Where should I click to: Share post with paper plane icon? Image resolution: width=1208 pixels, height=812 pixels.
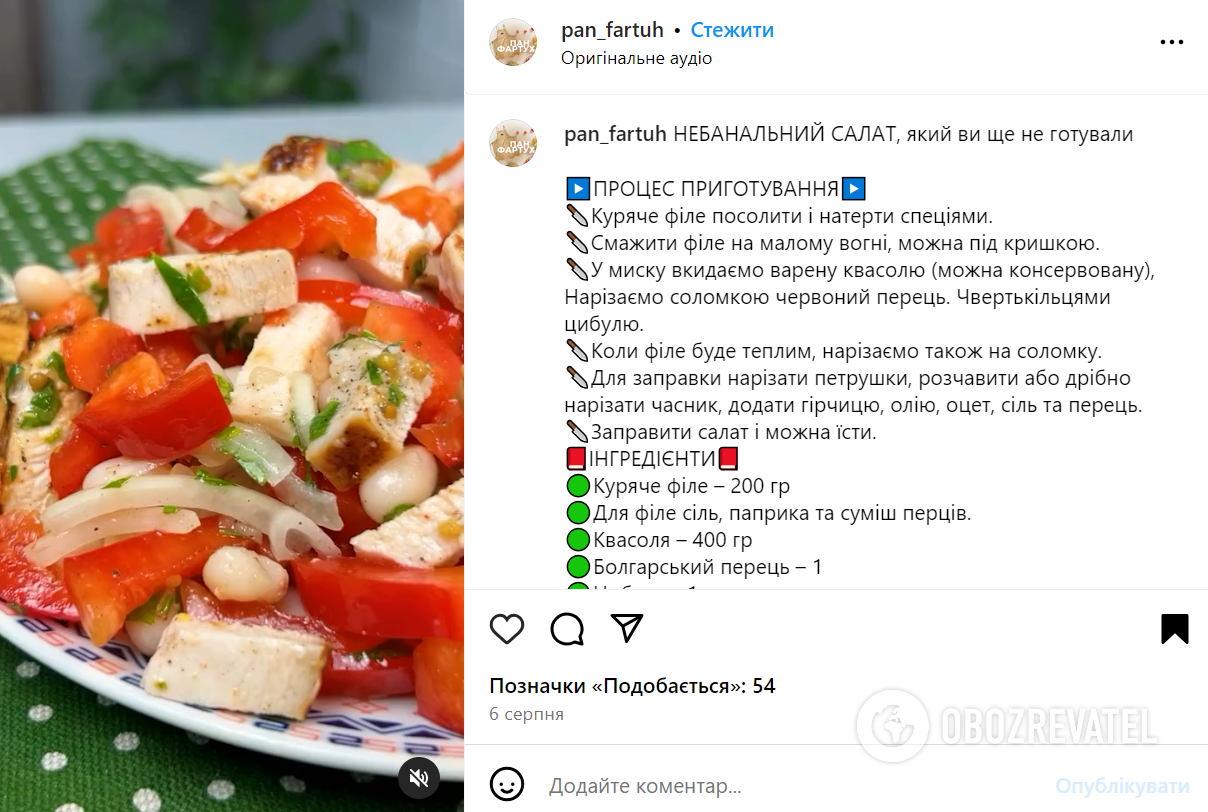(x=627, y=628)
